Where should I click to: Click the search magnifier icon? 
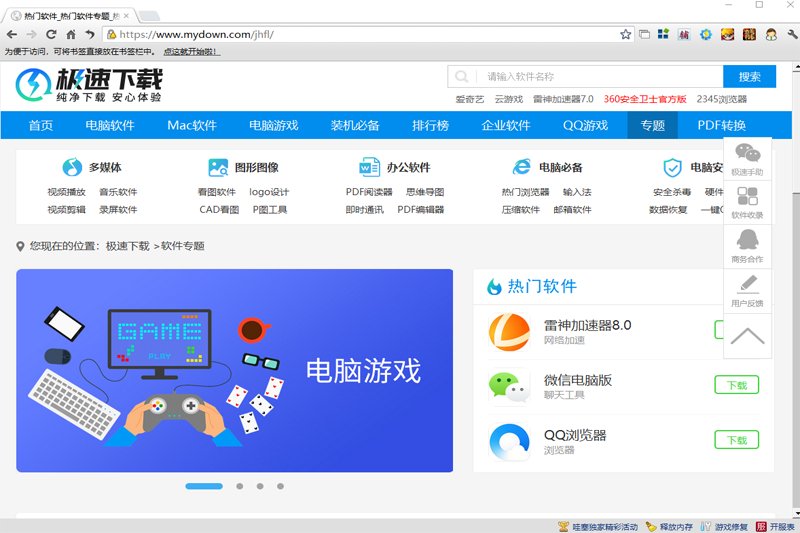coord(462,77)
